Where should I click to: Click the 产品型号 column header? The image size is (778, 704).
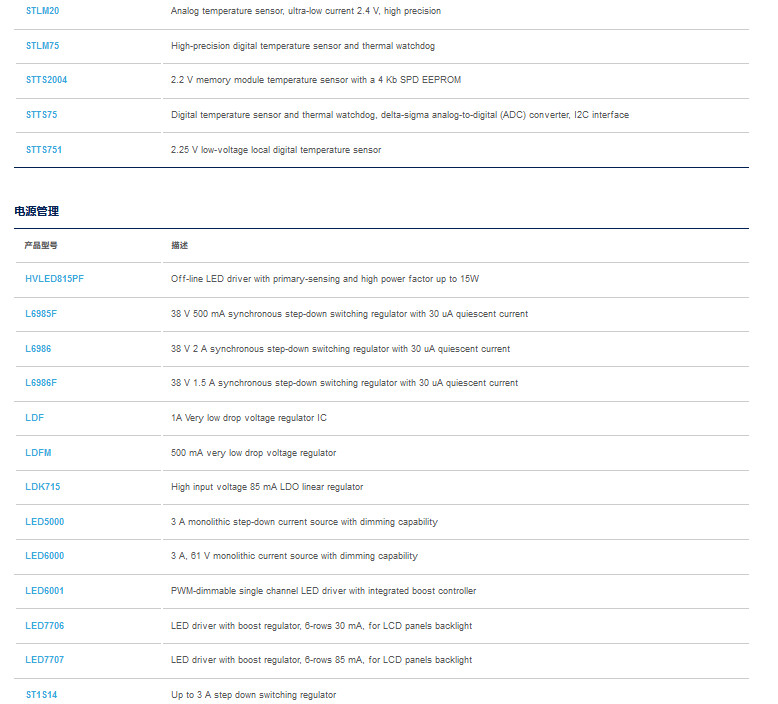(x=41, y=245)
